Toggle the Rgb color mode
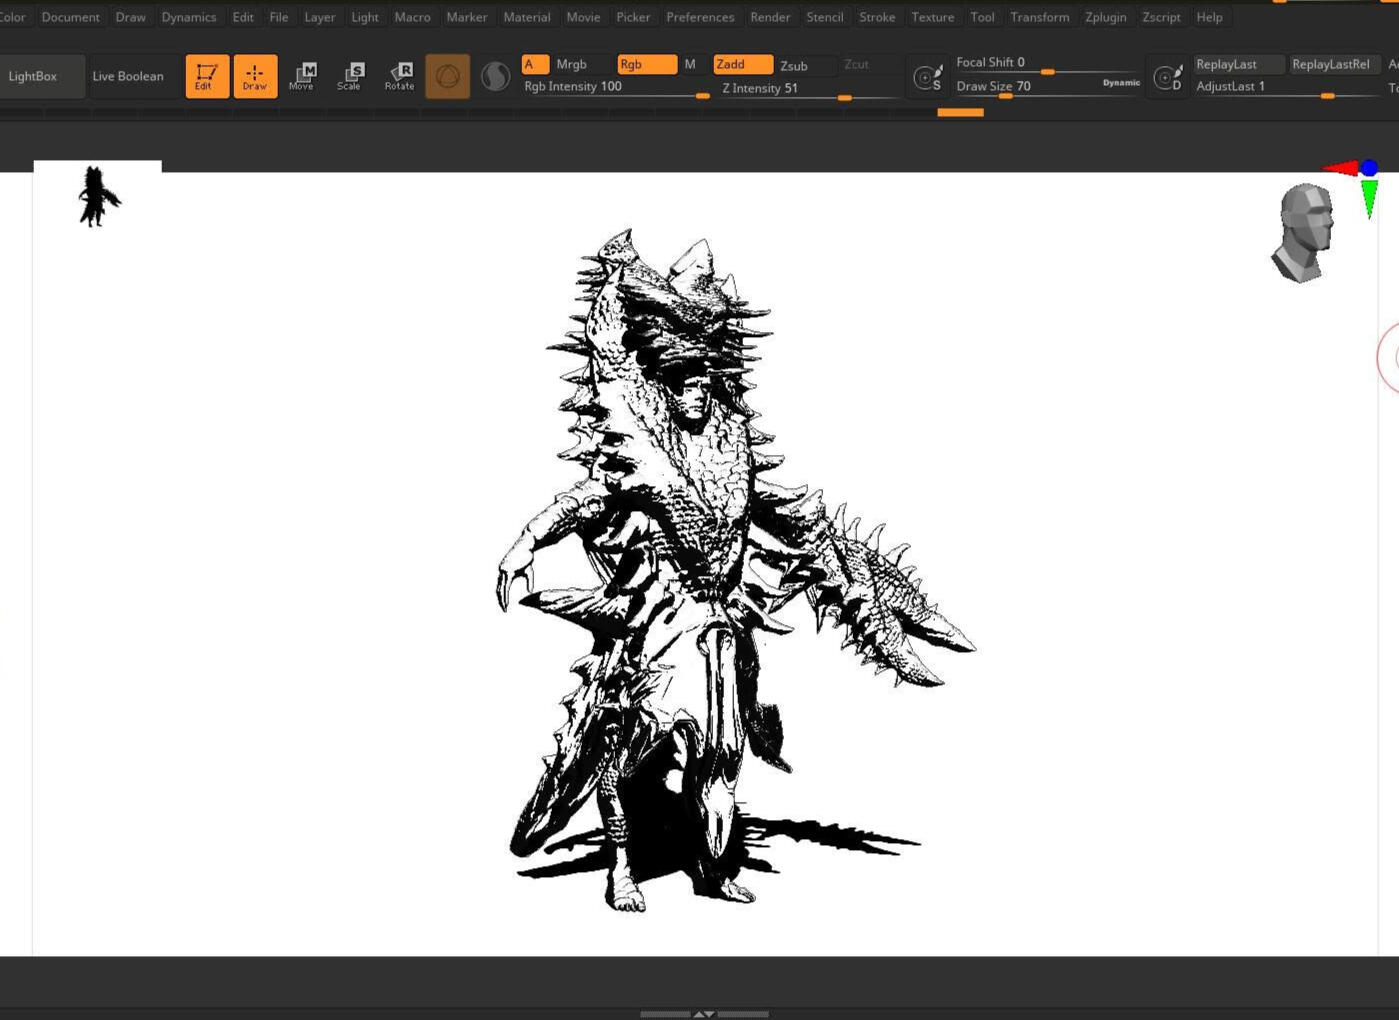Screen dimensions: 1399x1020 (x=647, y=64)
